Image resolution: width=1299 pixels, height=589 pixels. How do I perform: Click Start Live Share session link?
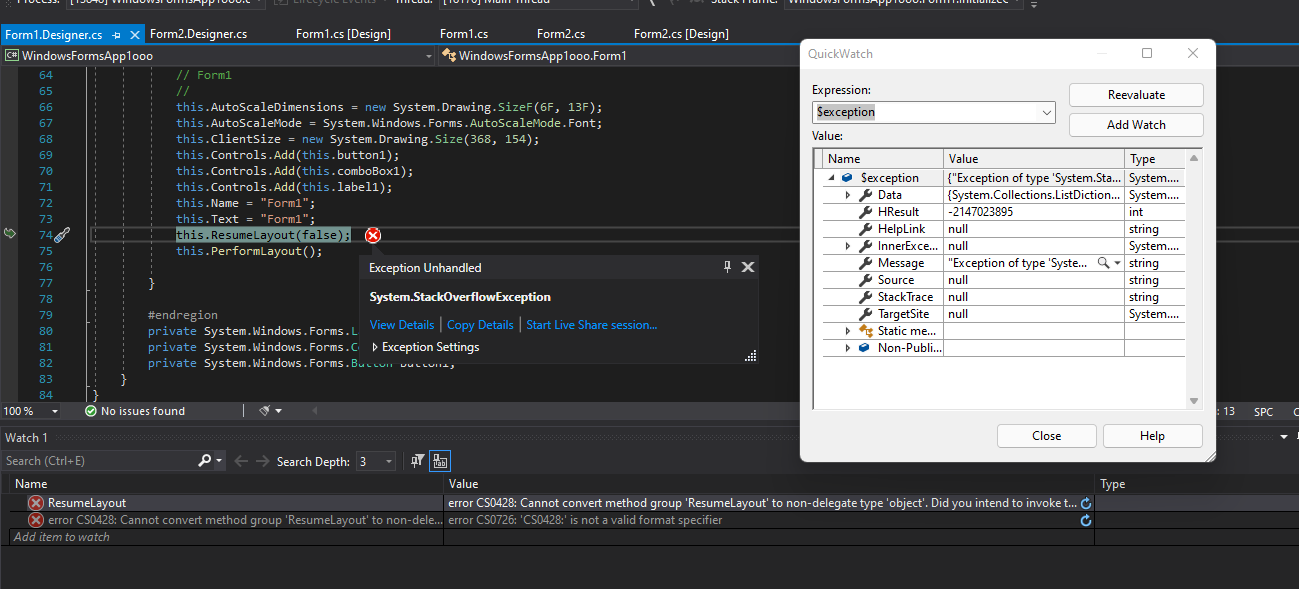point(592,325)
